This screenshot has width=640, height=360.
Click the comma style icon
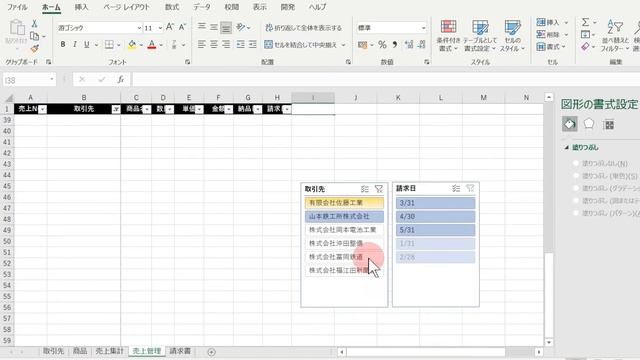click(395, 44)
